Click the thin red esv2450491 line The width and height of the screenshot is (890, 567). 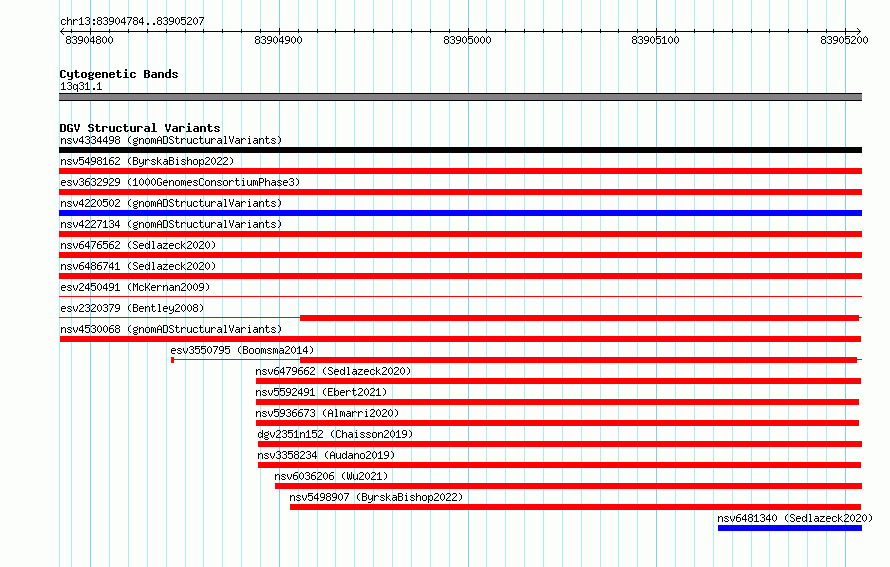[460, 297]
